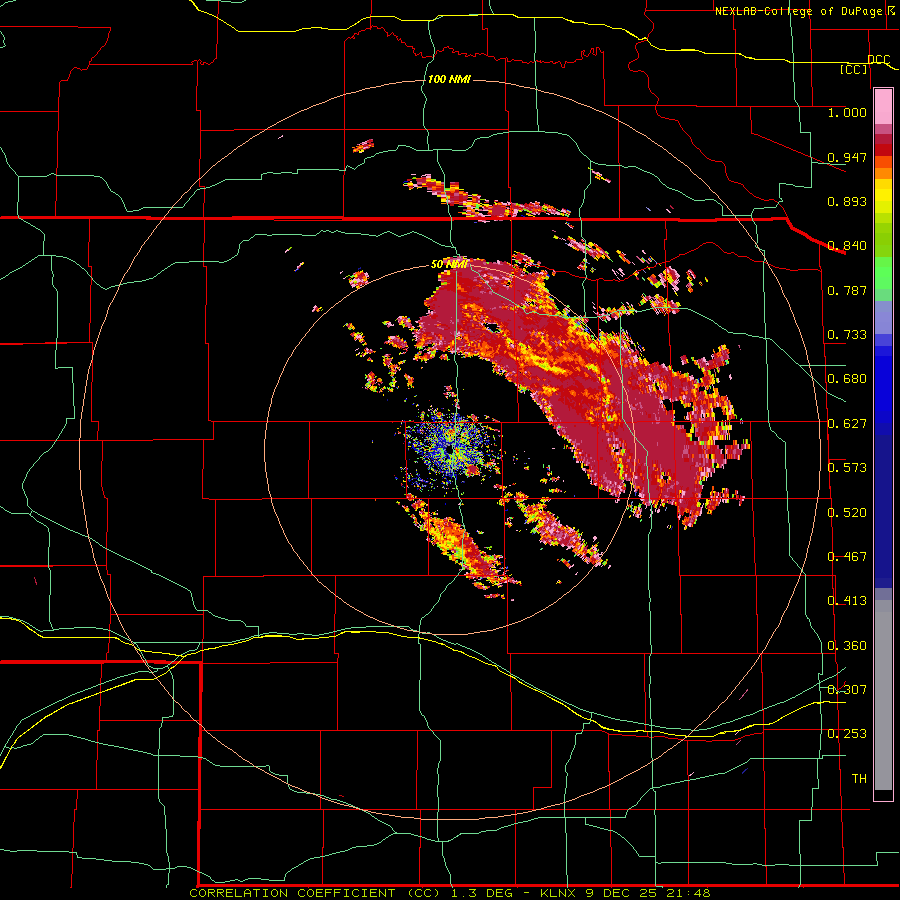900x900 pixels.
Task: Select the 0.947 legend value
Action: (847, 157)
